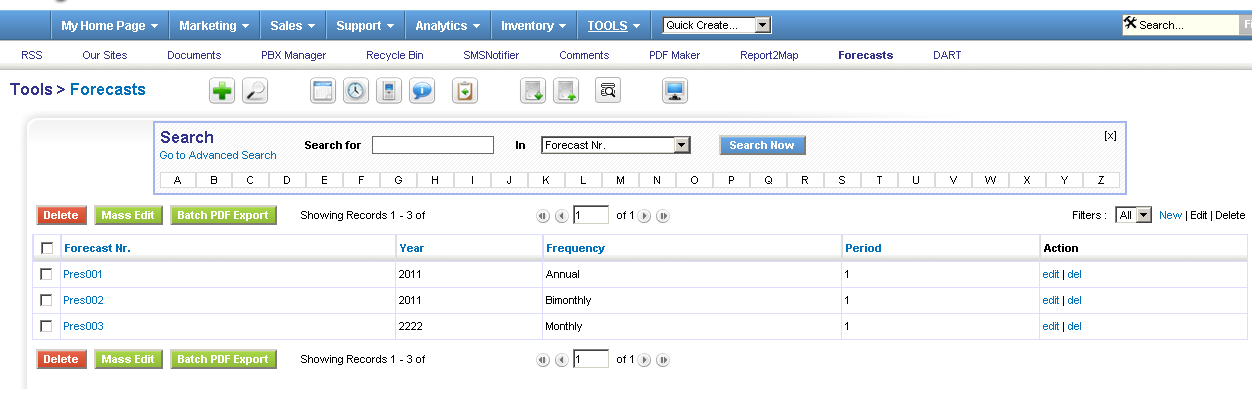Check the box for Pres001 row
Screen dimensions: 1252x410
pyautogui.click(x=46, y=274)
